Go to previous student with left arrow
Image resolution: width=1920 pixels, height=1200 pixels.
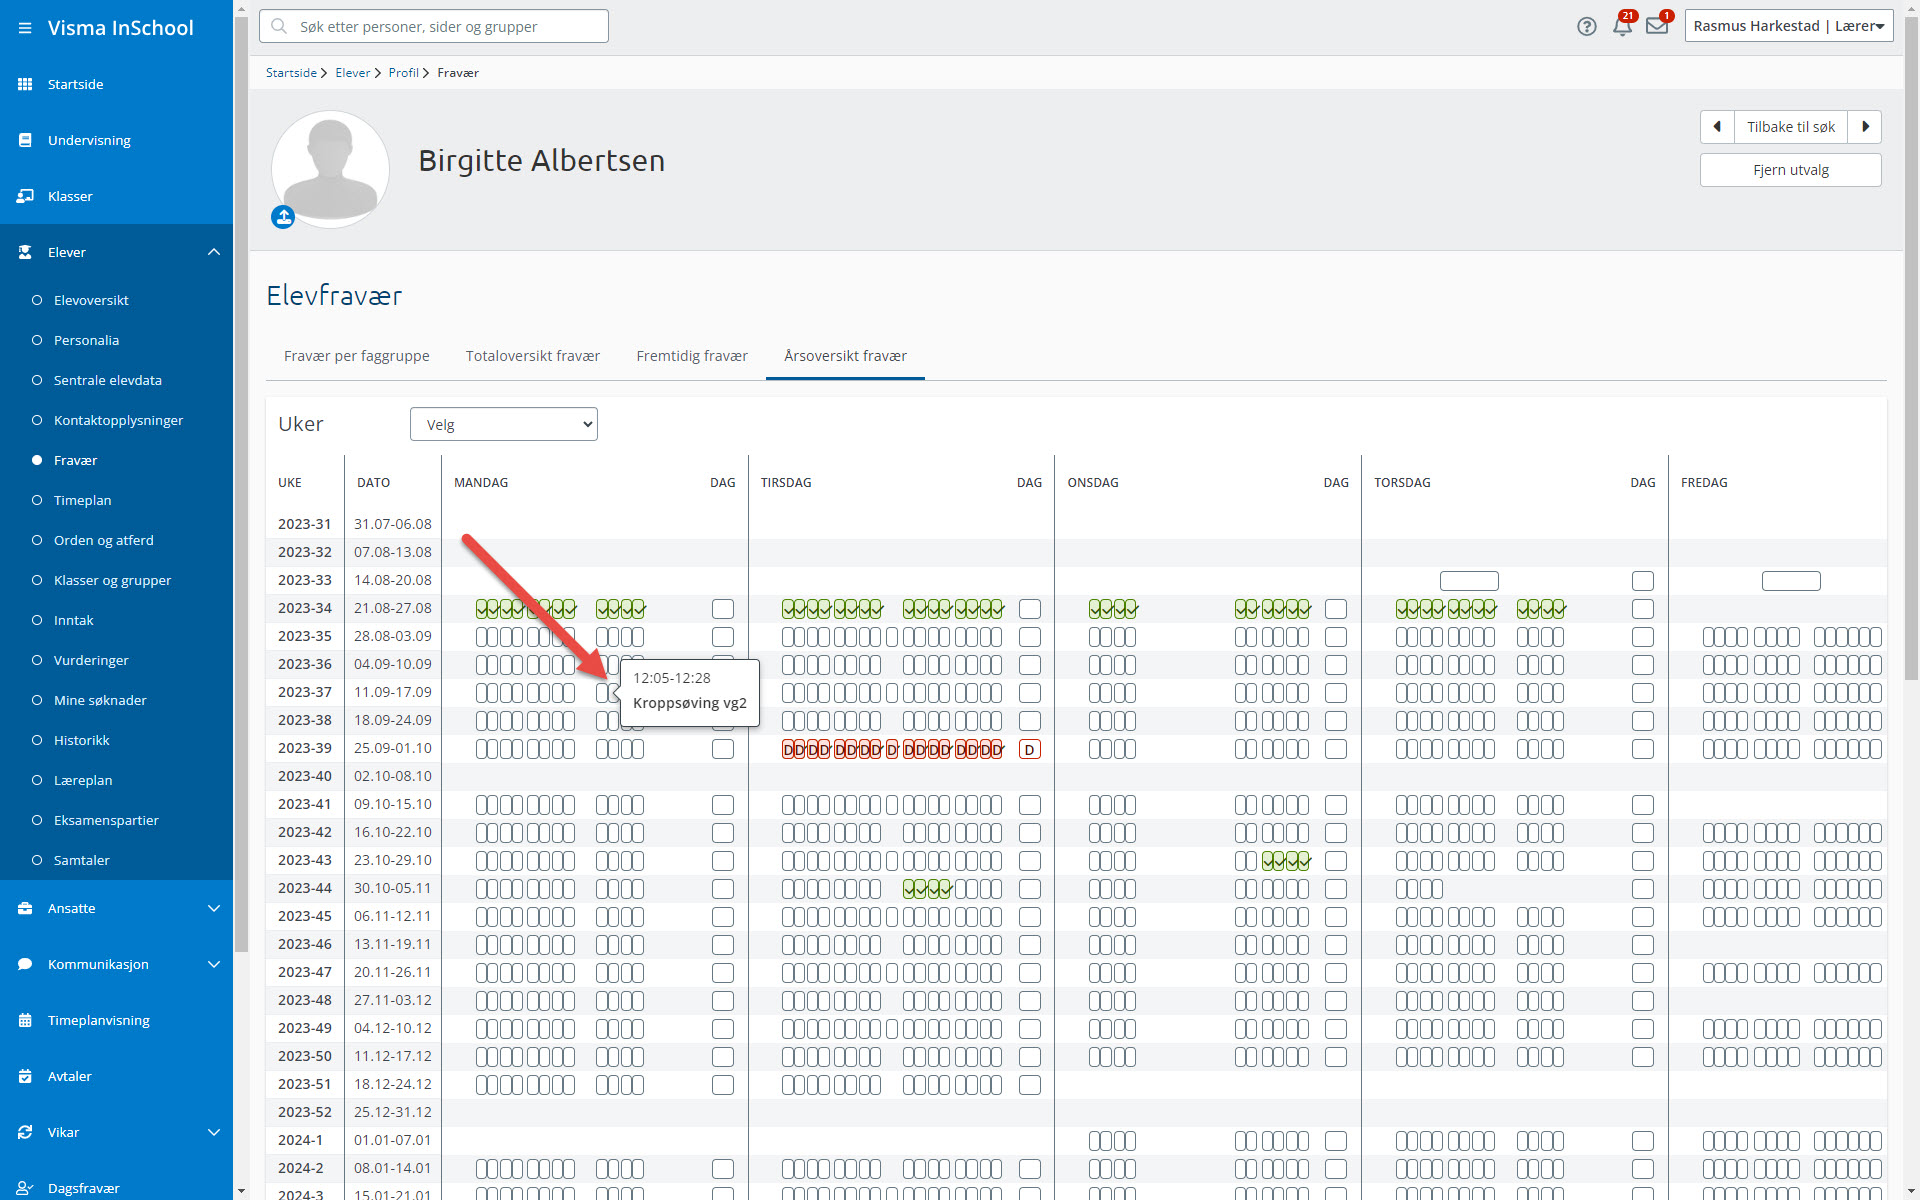pos(1717,127)
